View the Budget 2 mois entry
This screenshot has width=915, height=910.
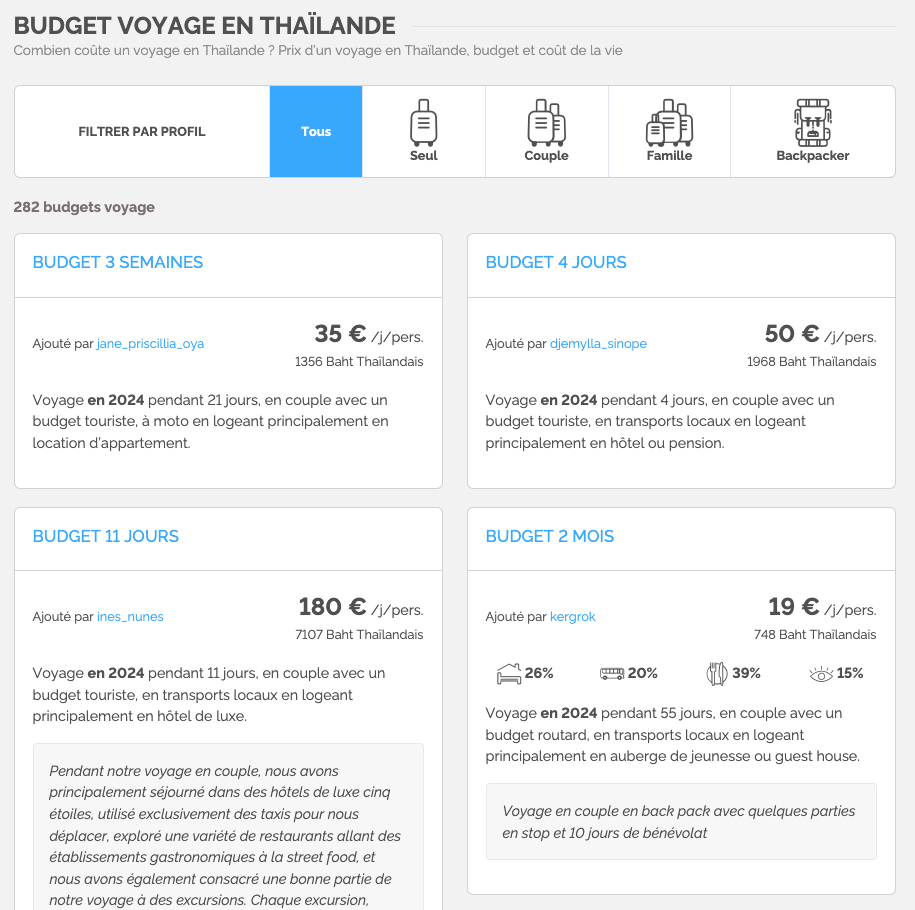(550, 537)
